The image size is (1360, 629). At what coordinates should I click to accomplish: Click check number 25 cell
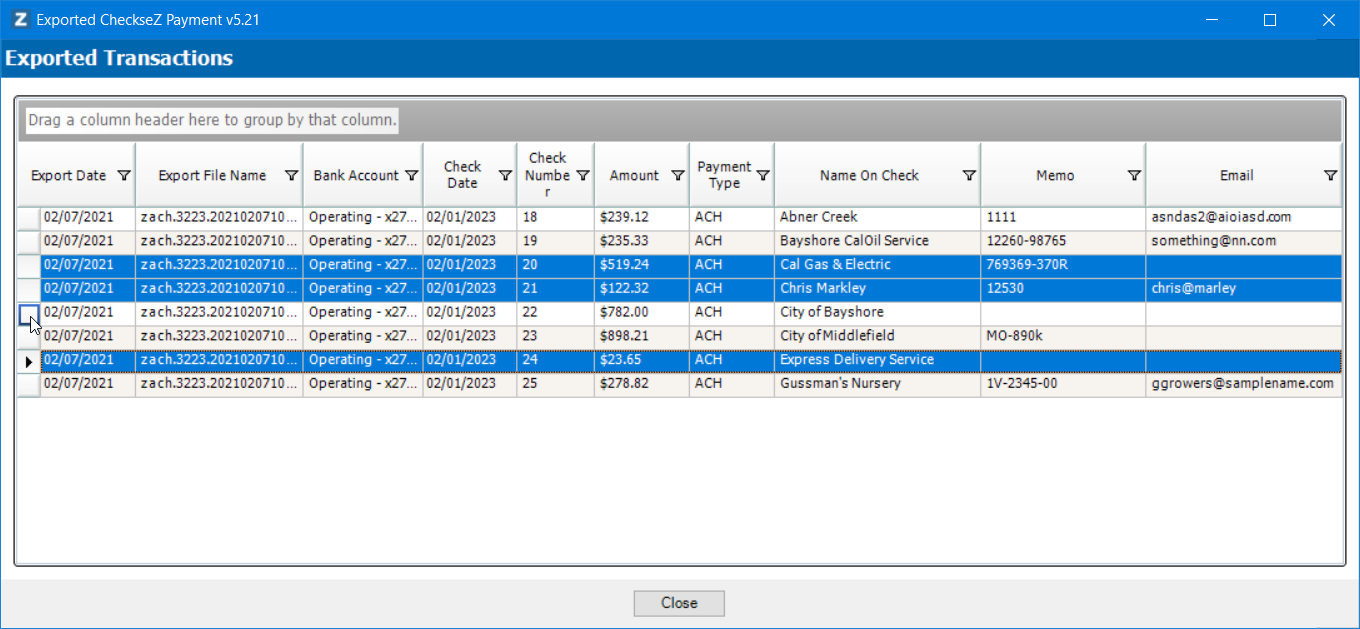pos(556,384)
